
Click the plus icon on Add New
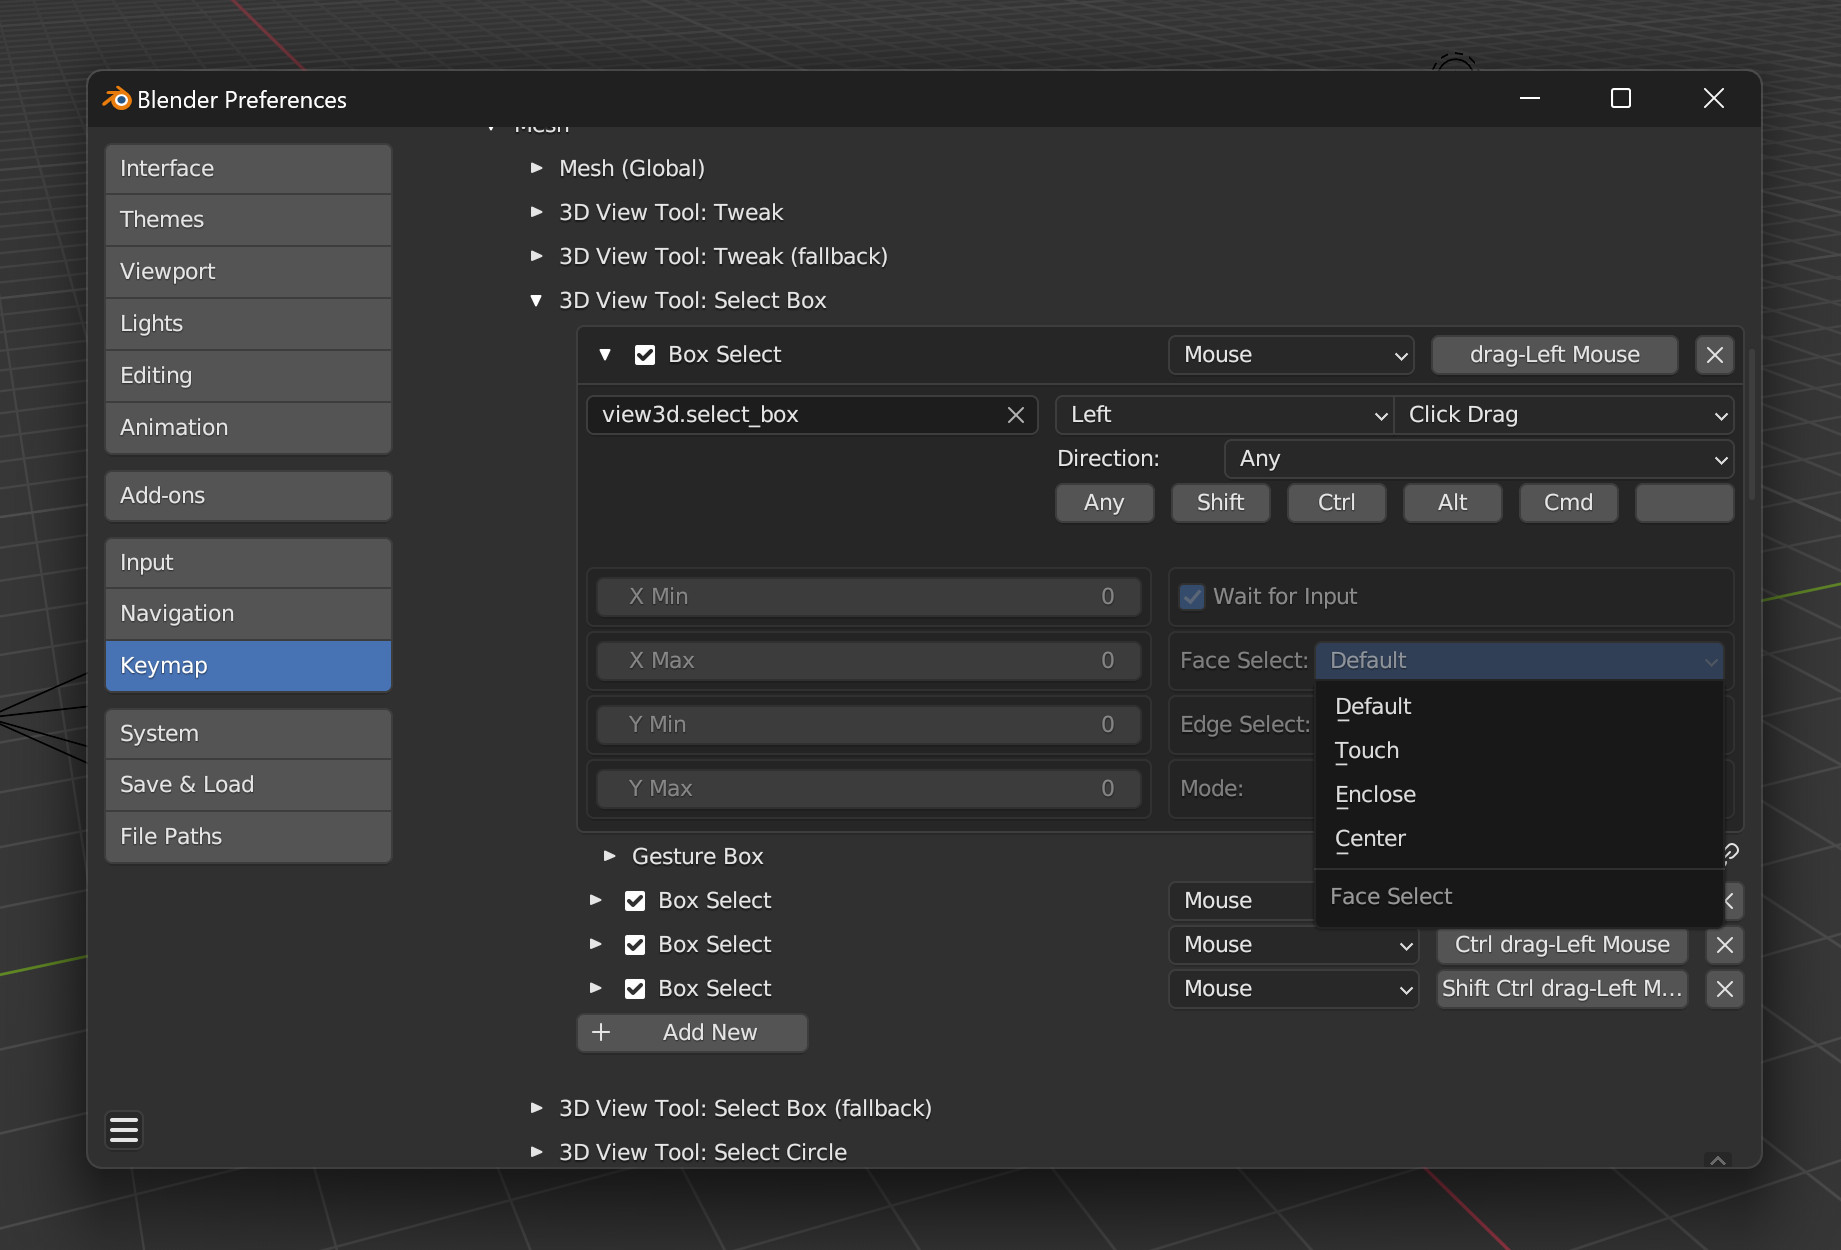(x=601, y=1033)
